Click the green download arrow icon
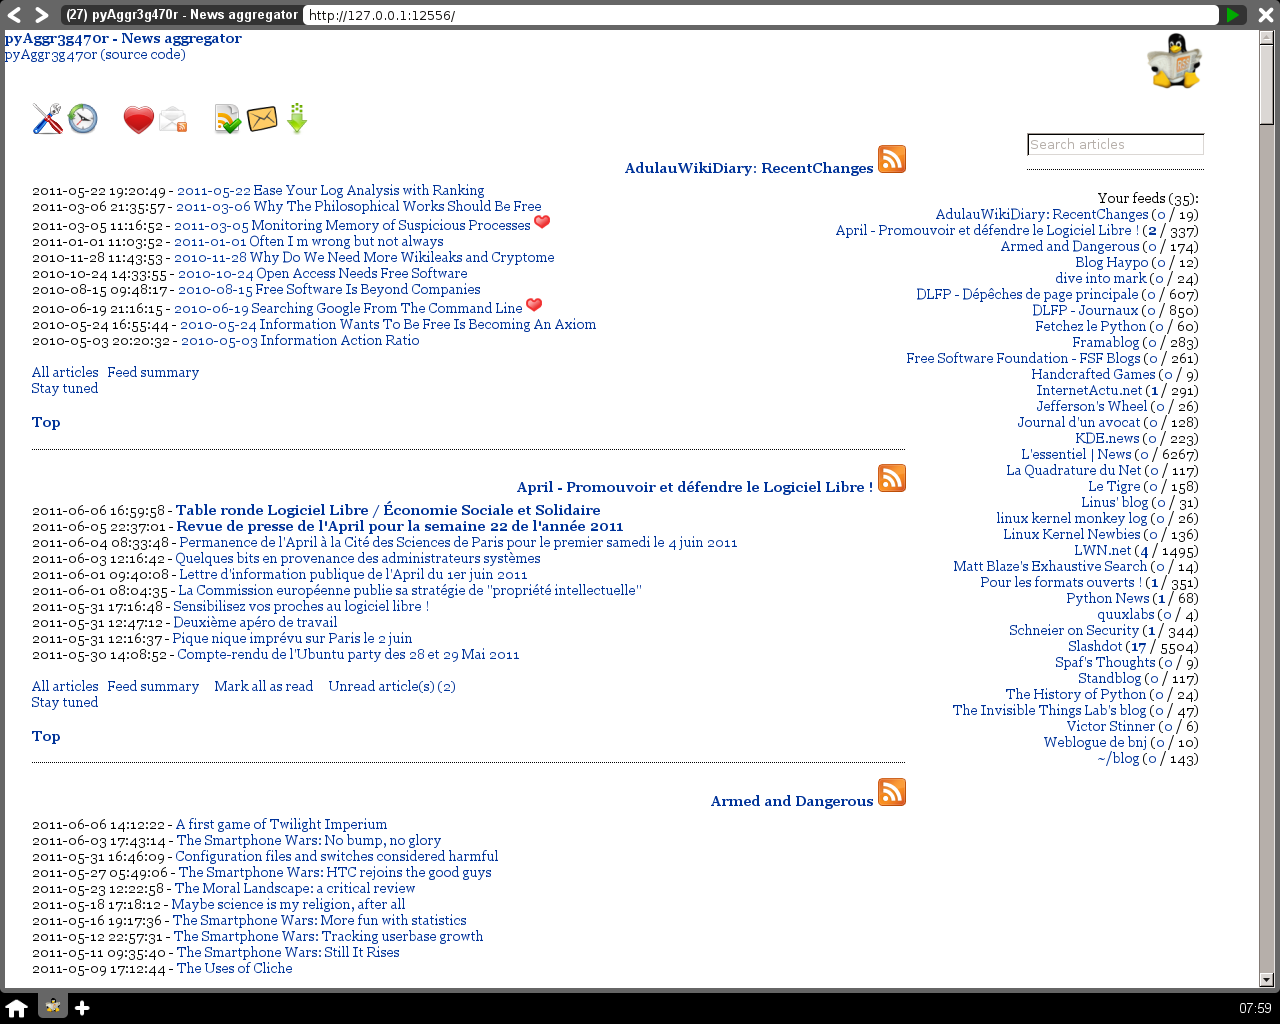This screenshot has height=1024, width=1280. 297,118
